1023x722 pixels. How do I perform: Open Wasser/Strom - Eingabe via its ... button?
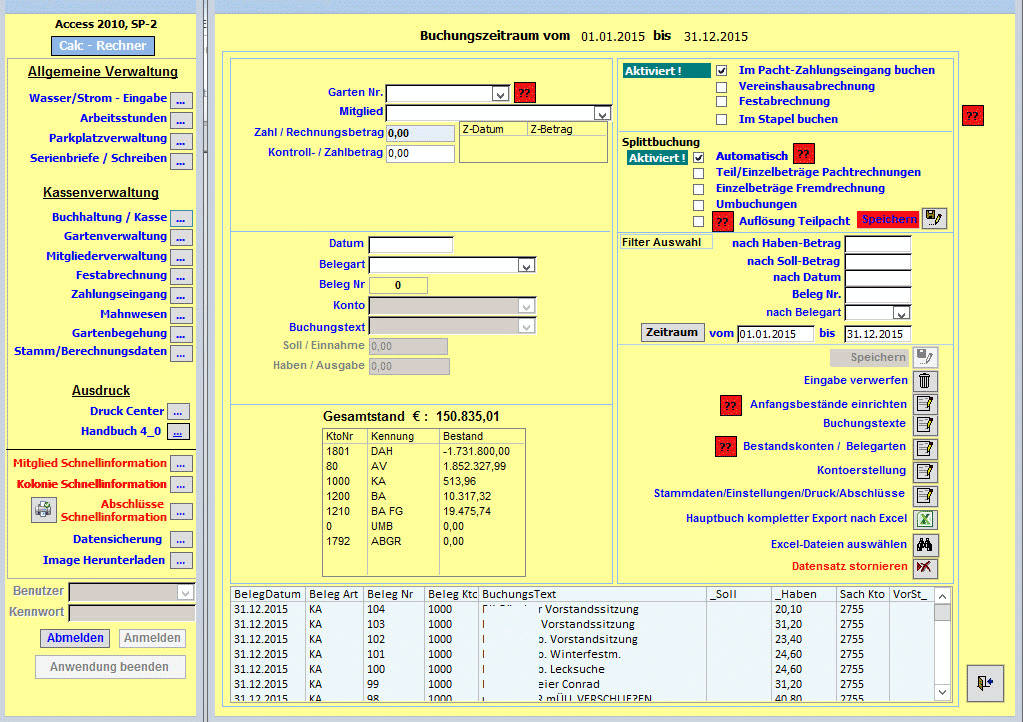click(x=181, y=100)
